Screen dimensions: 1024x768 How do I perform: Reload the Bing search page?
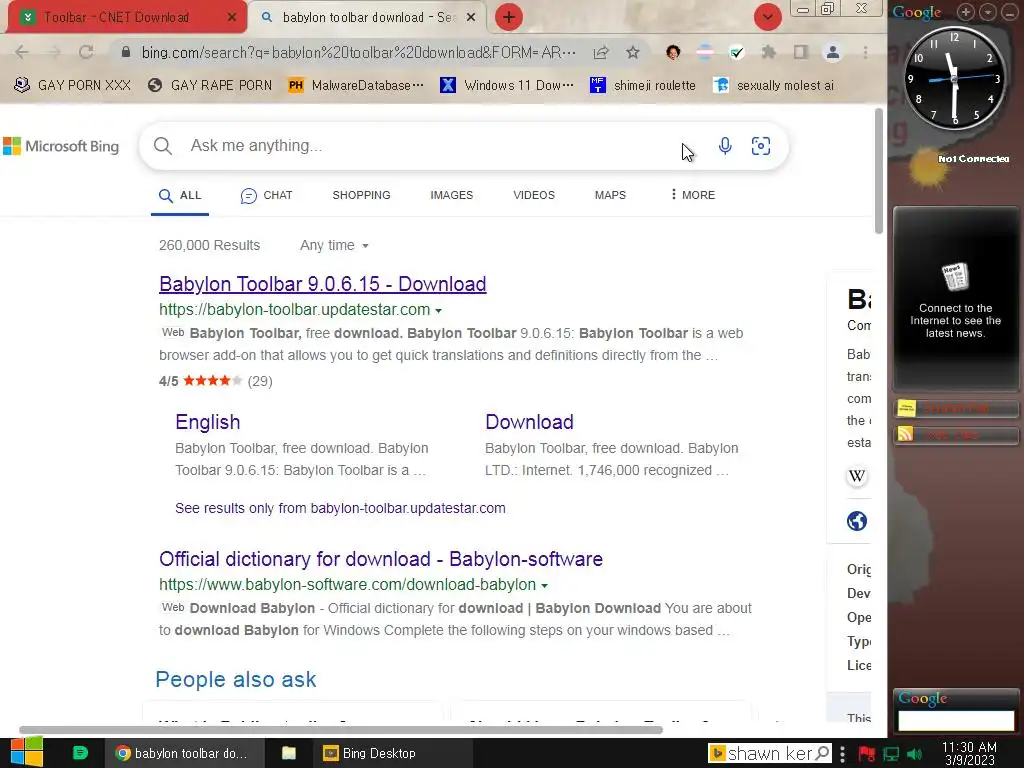(x=86, y=52)
